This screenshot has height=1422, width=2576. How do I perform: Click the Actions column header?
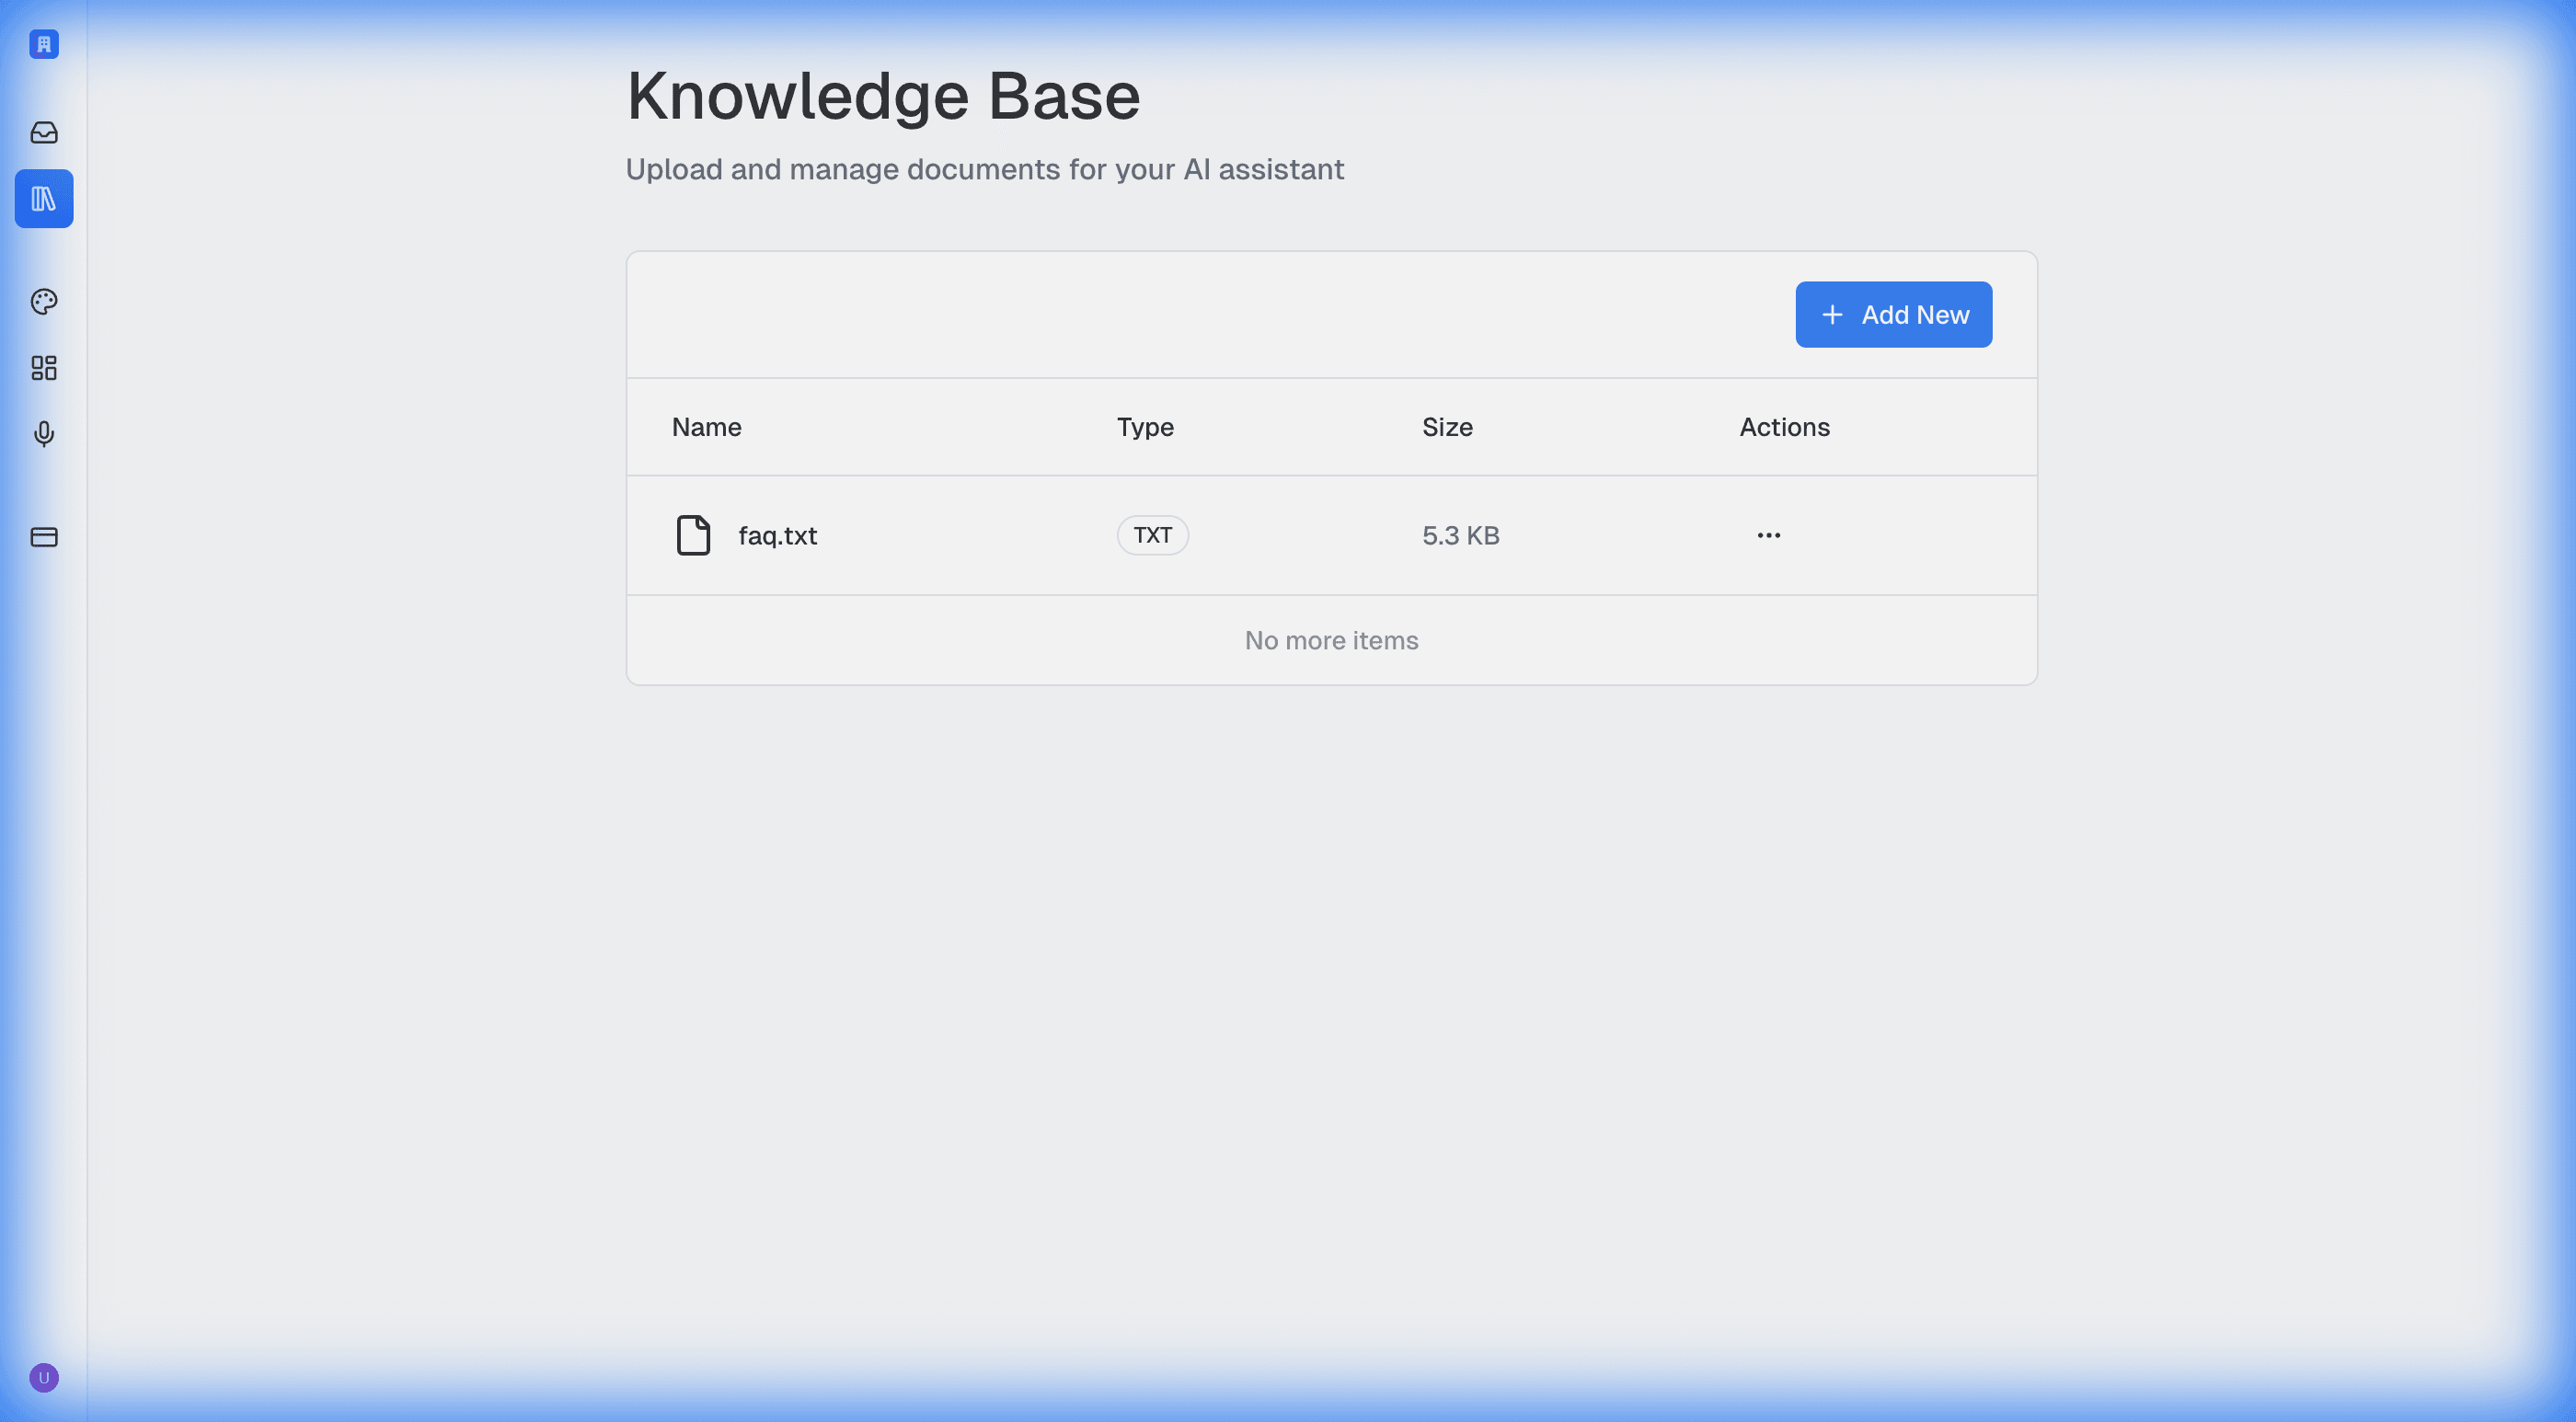point(1784,427)
